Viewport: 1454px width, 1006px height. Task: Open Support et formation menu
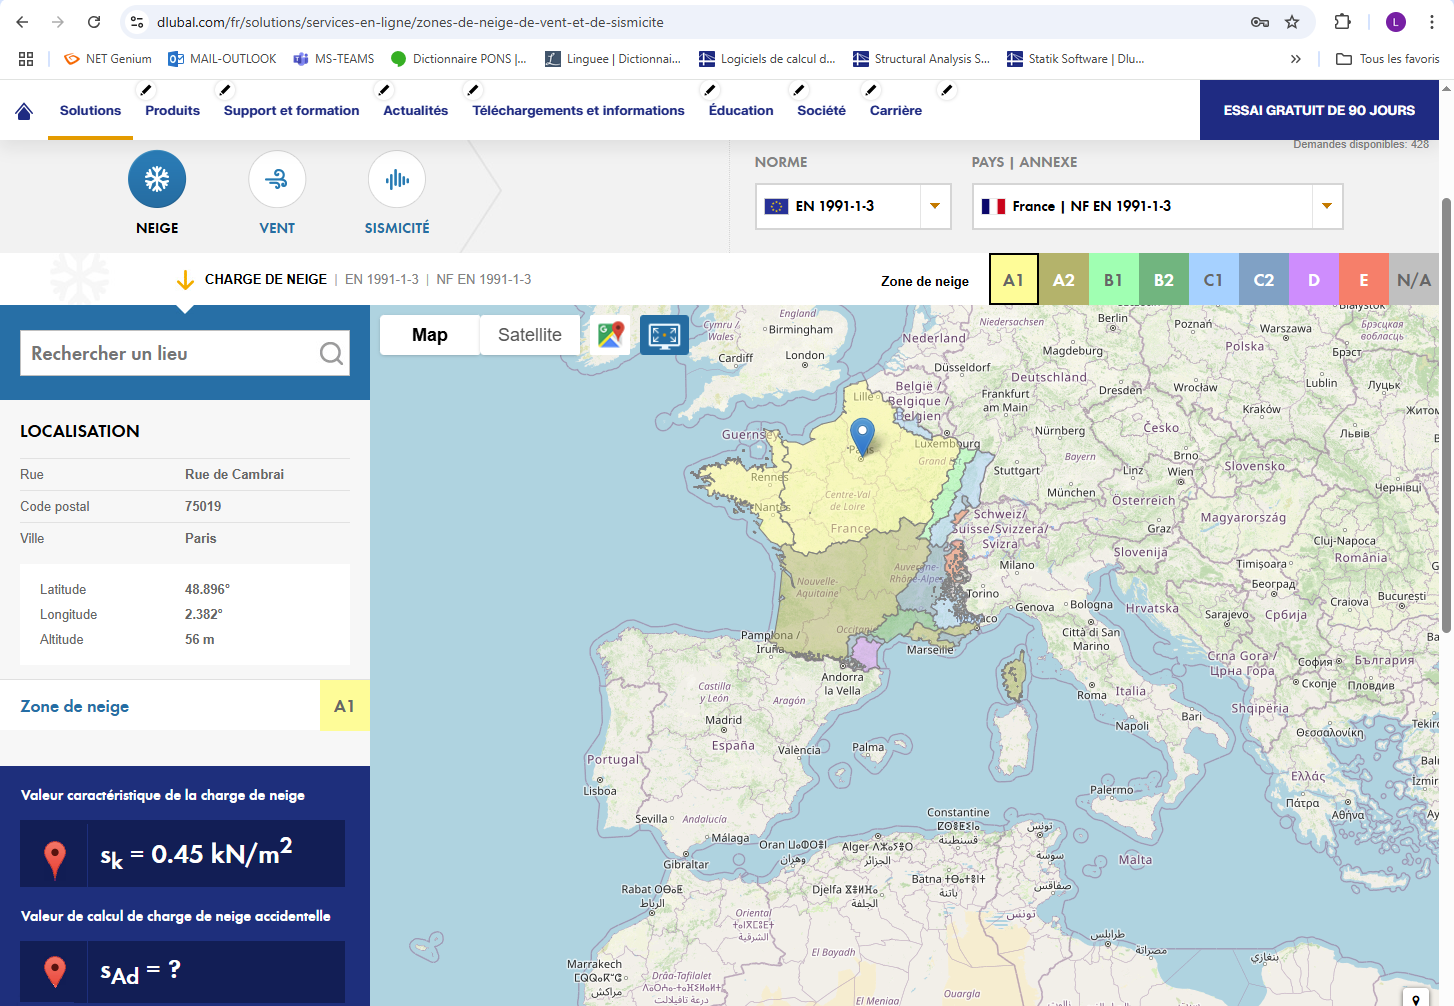(291, 111)
